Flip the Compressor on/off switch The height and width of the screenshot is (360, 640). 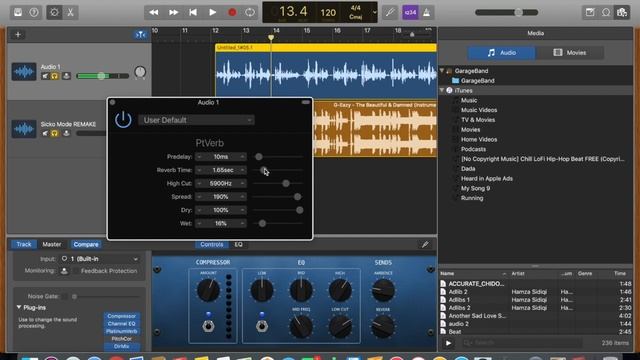[208, 326]
